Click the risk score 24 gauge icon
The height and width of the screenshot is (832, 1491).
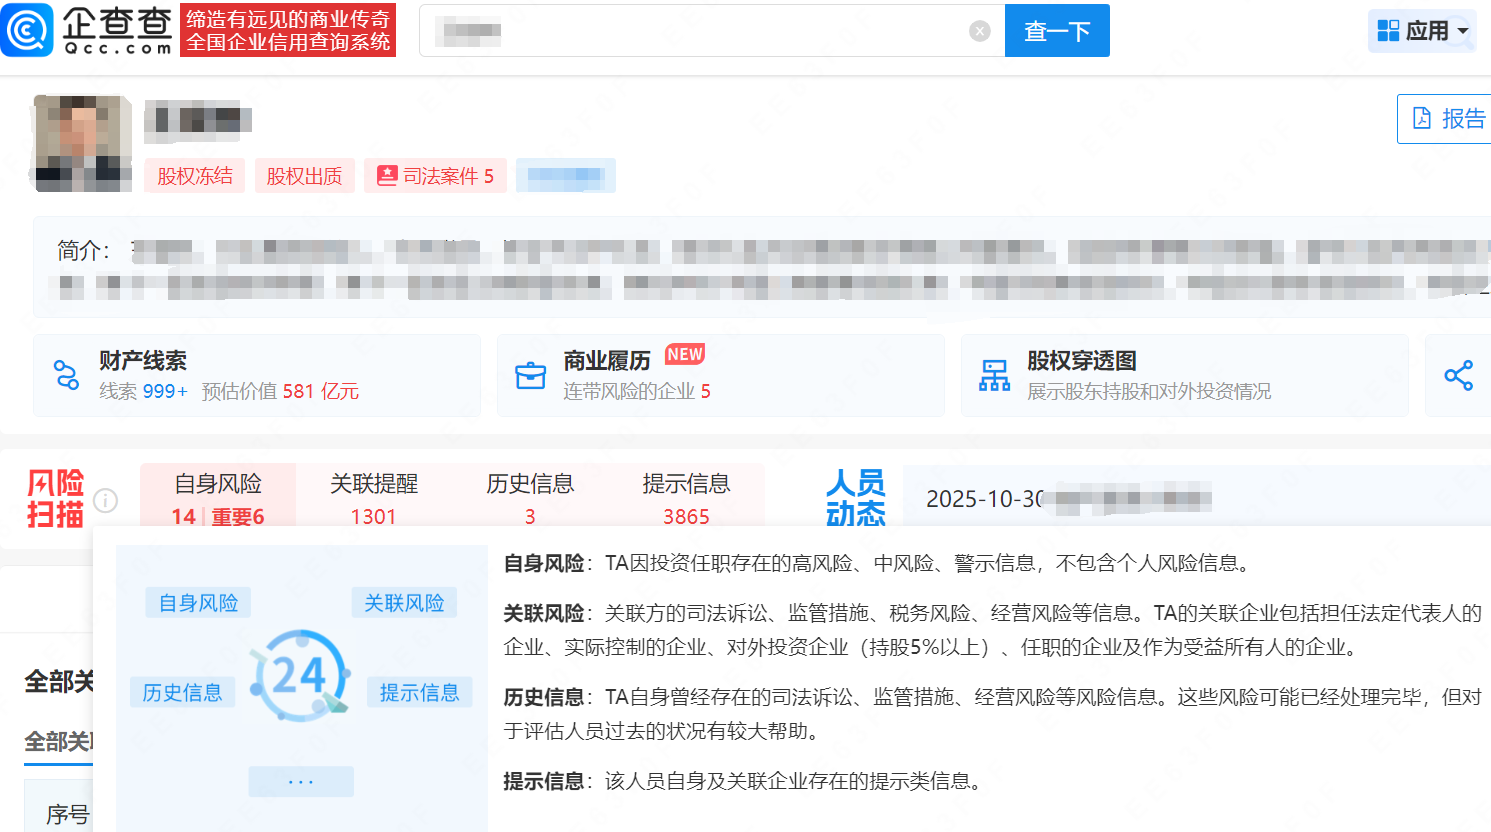(299, 675)
